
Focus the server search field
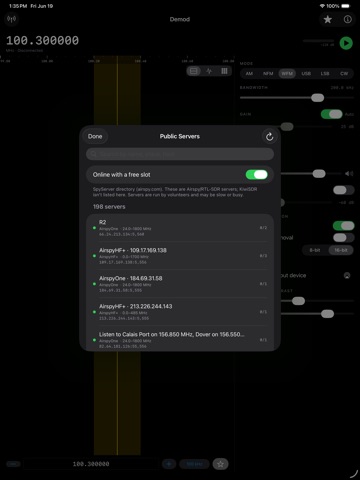(180, 154)
